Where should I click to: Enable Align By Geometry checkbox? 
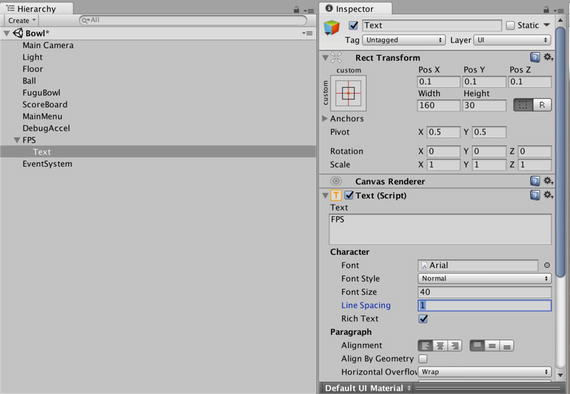coord(423,359)
